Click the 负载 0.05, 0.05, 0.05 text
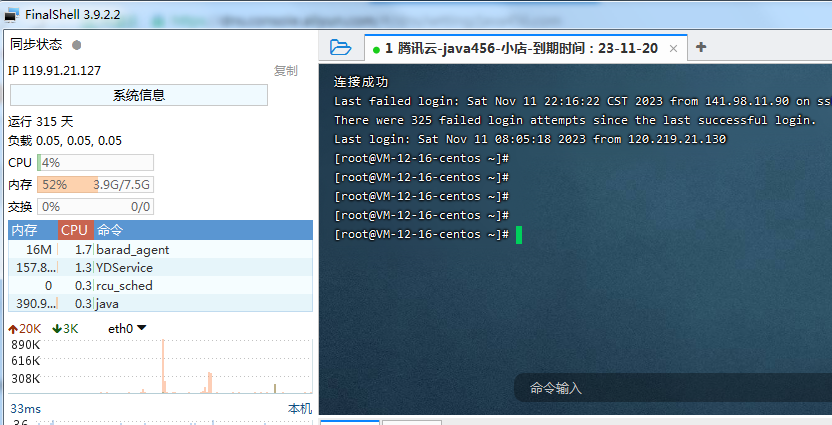832x425 pixels. click(x=65, y=141)
